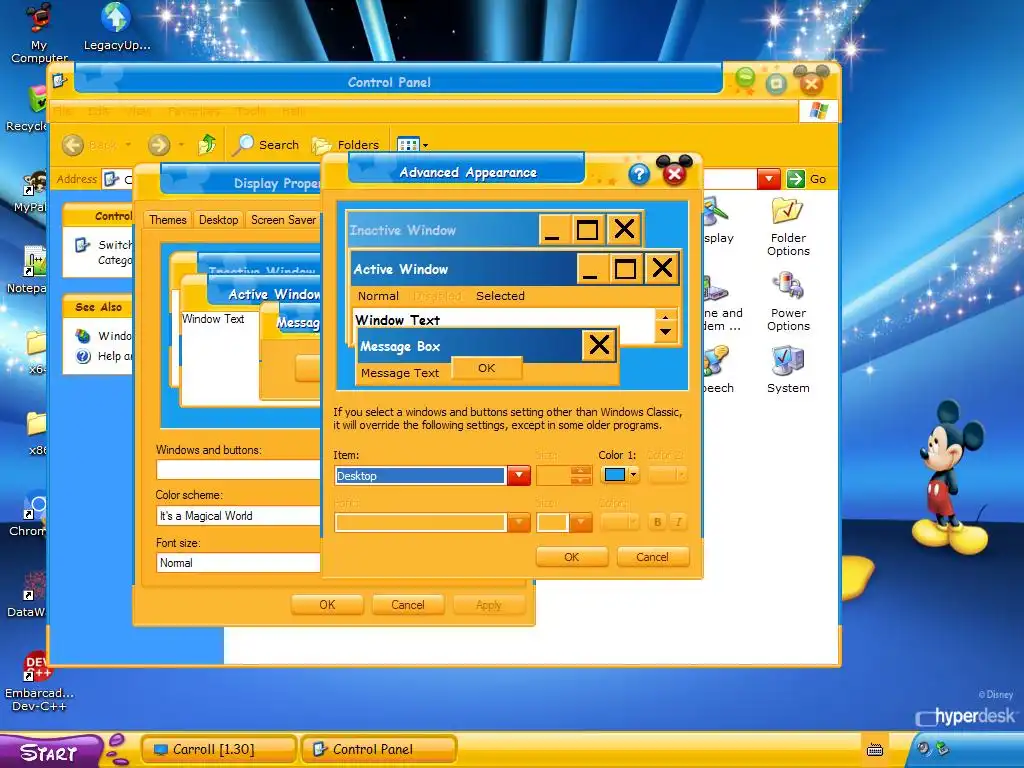Click the Message Text label in preview
The image size is (1024, 768).
click(400, 373)
